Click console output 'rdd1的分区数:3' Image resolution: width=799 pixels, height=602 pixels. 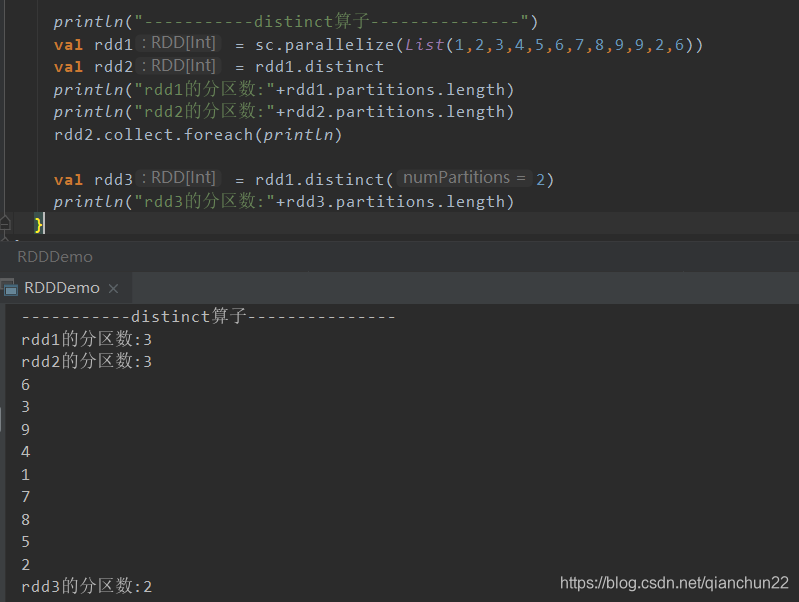point(87,339)
